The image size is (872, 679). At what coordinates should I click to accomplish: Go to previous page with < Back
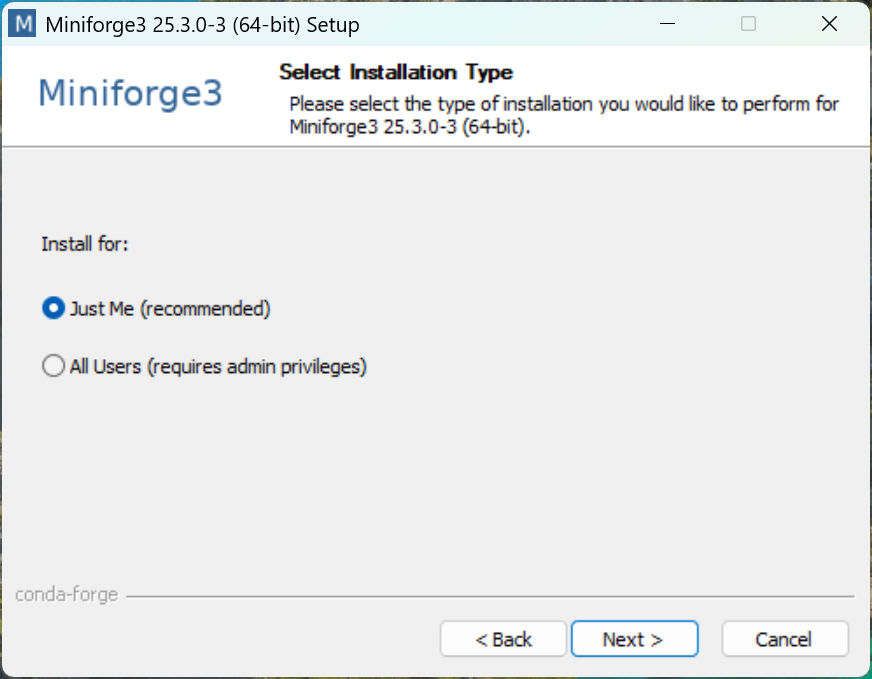(x=503, y=639)
